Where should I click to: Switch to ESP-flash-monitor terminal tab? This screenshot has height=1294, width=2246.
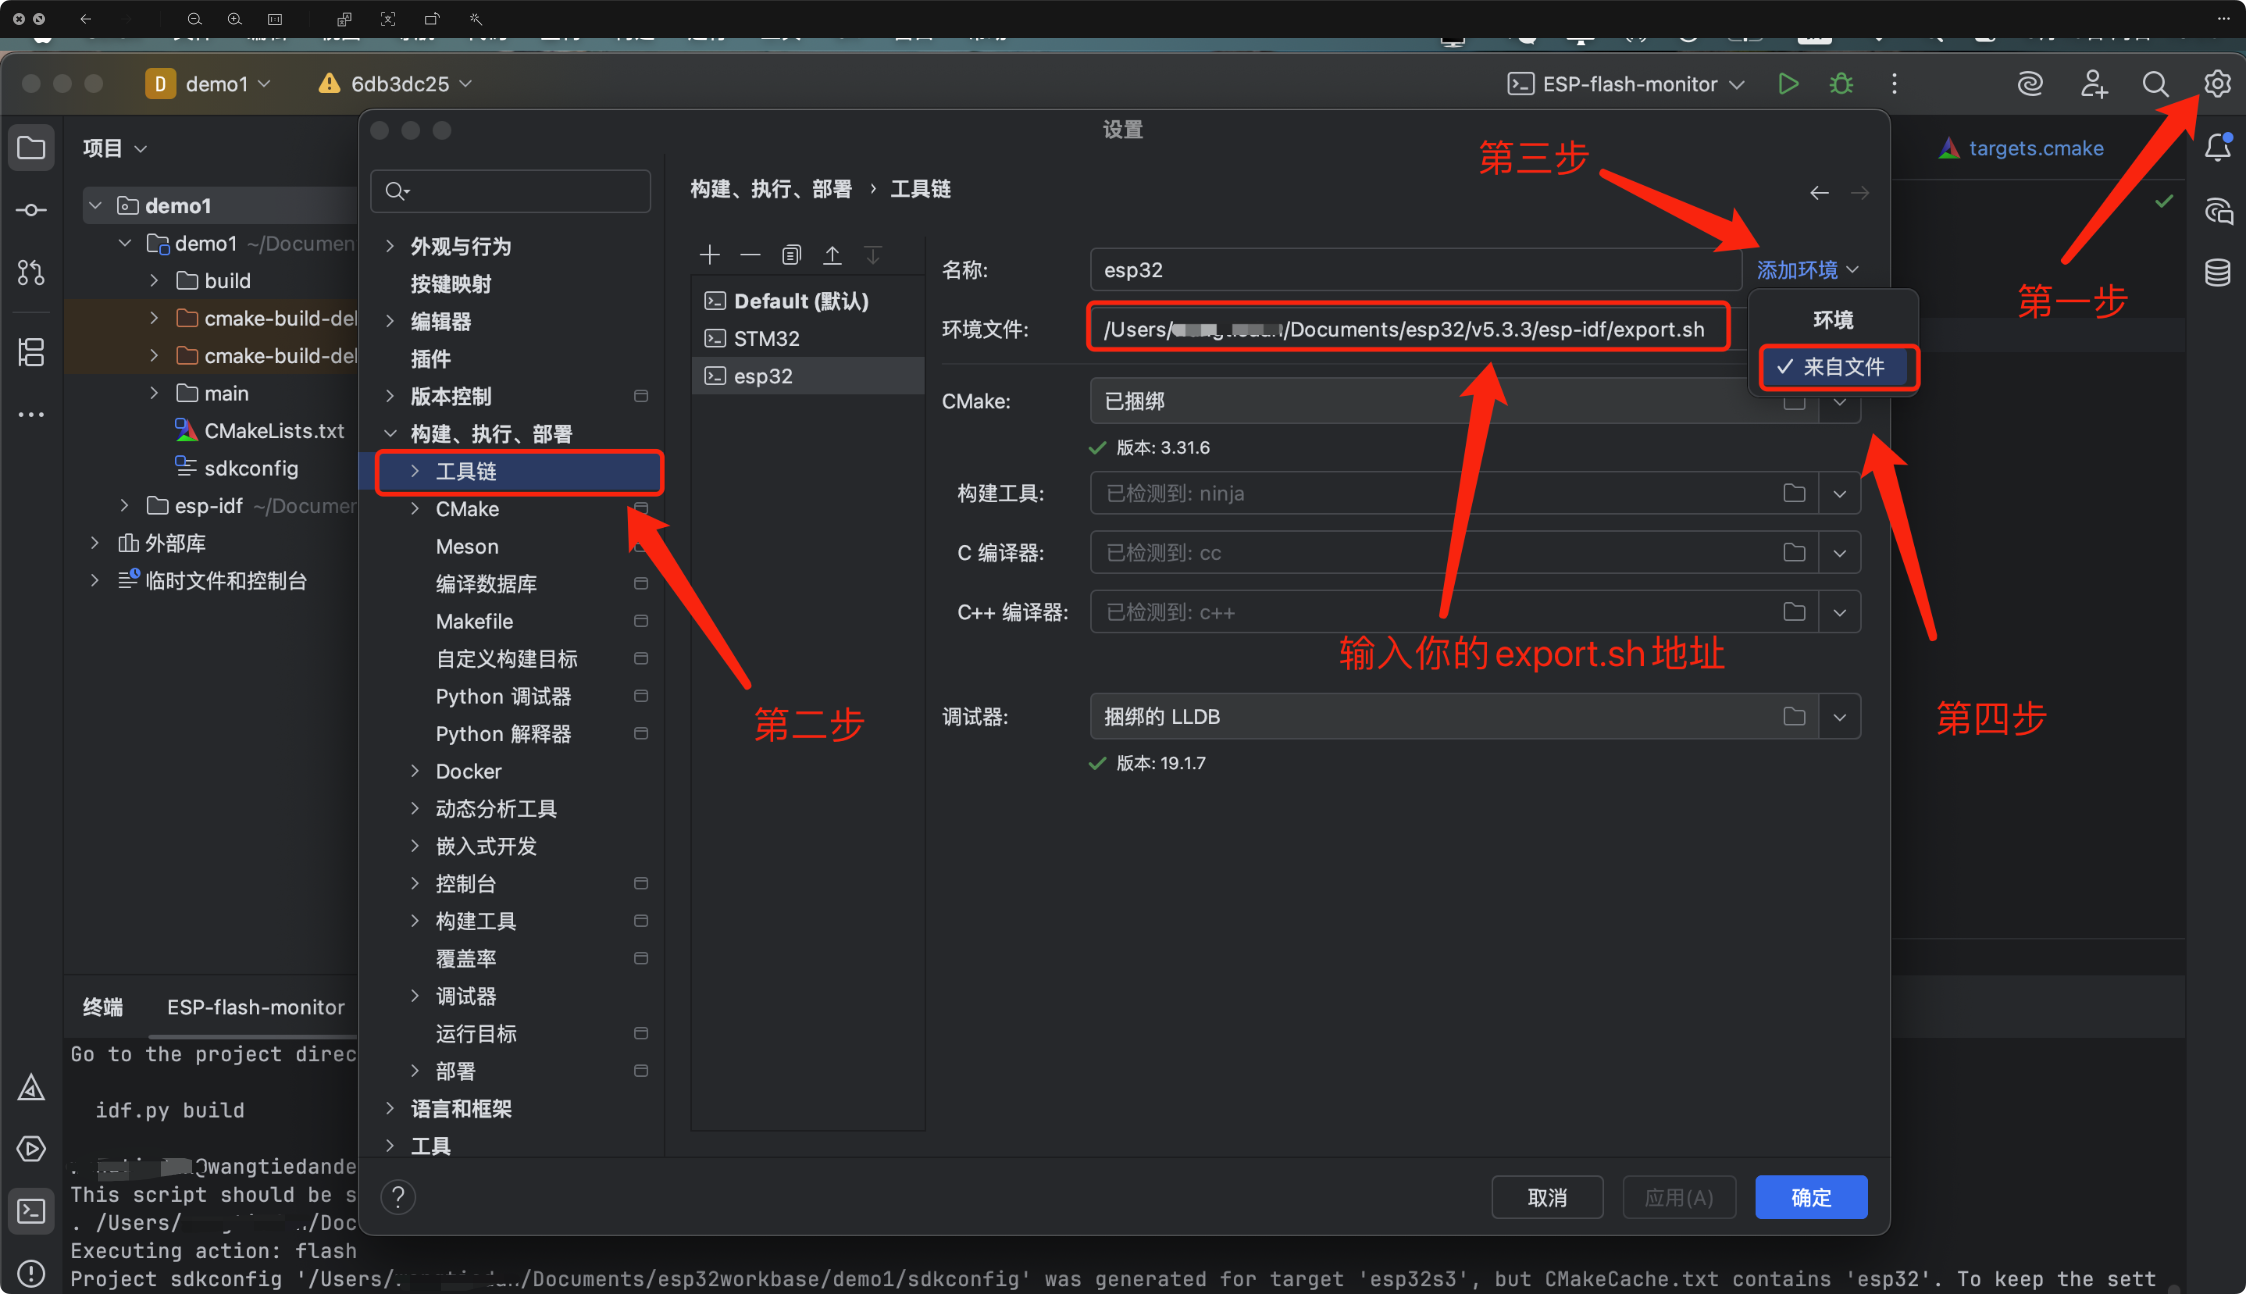(x=256, y=1007)
